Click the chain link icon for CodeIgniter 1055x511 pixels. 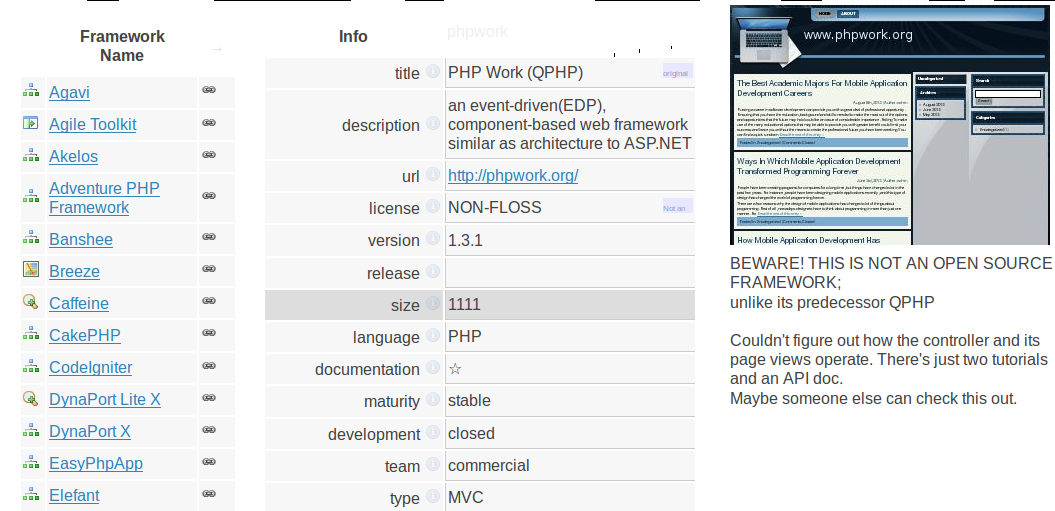click(x=209, y=365)
